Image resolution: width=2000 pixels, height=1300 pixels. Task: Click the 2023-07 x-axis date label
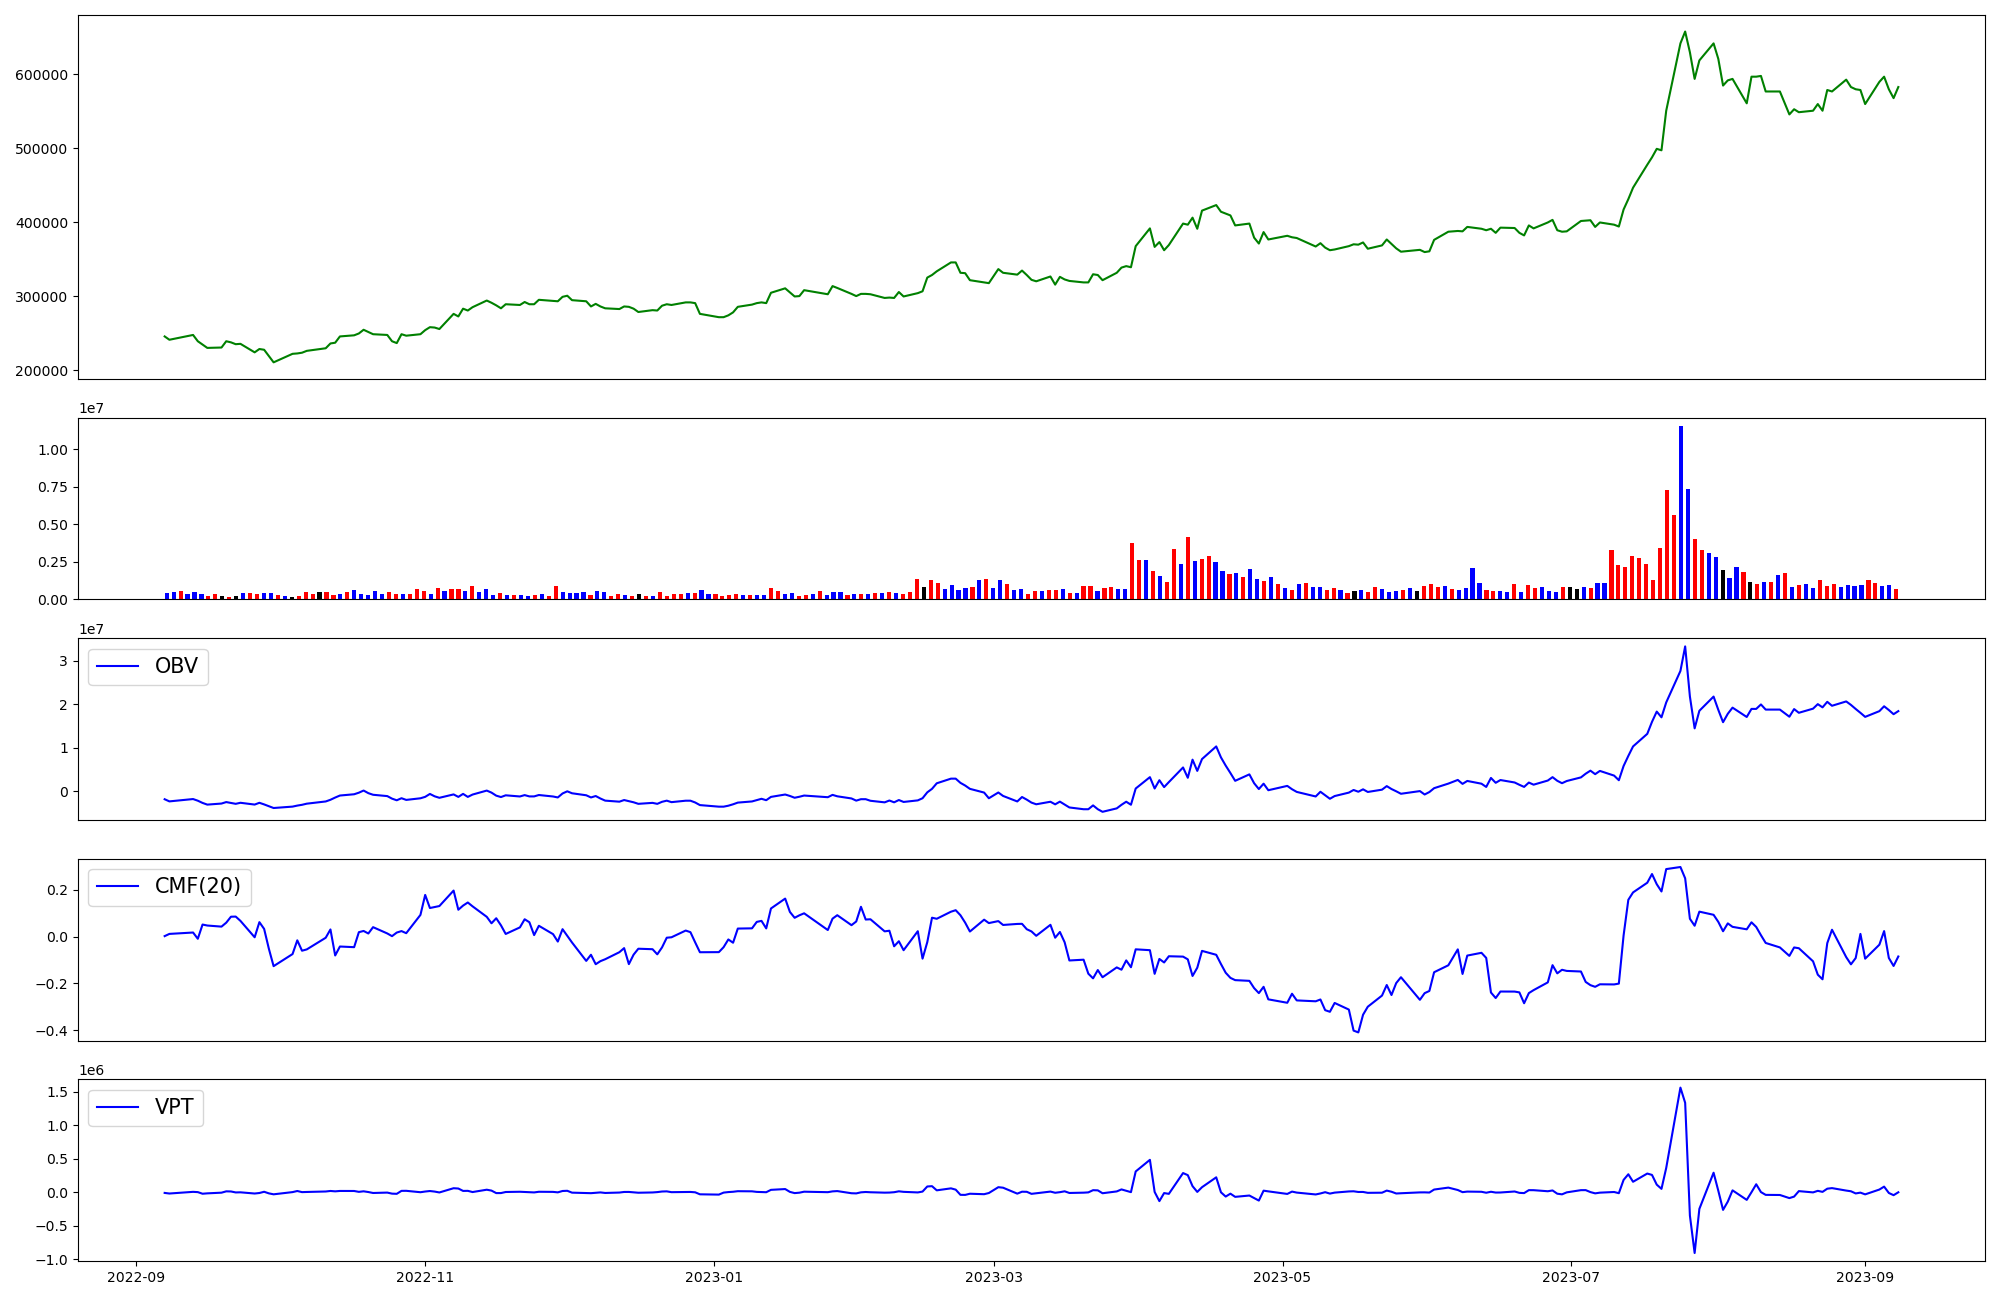click(x=1572, y=1277)
